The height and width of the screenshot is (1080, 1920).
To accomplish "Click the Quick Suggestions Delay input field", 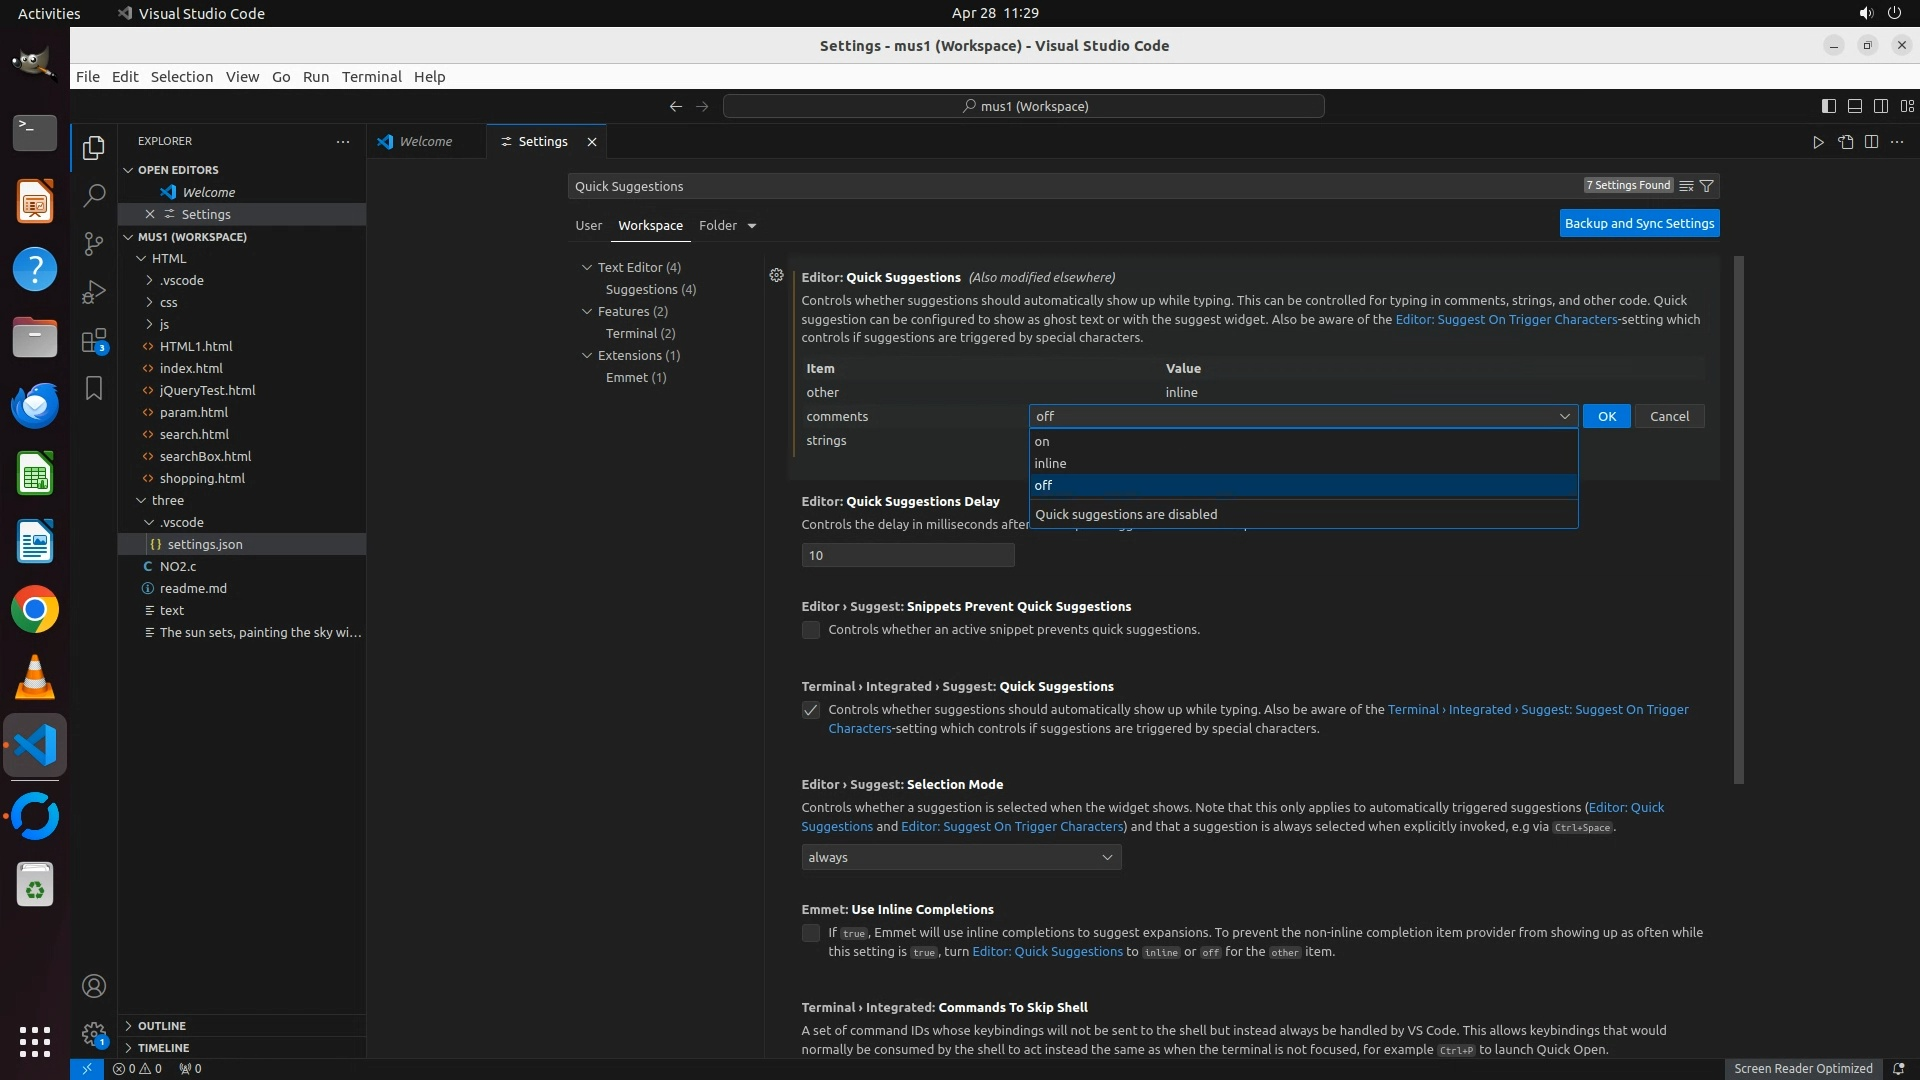I will click(x=907, y=555).
